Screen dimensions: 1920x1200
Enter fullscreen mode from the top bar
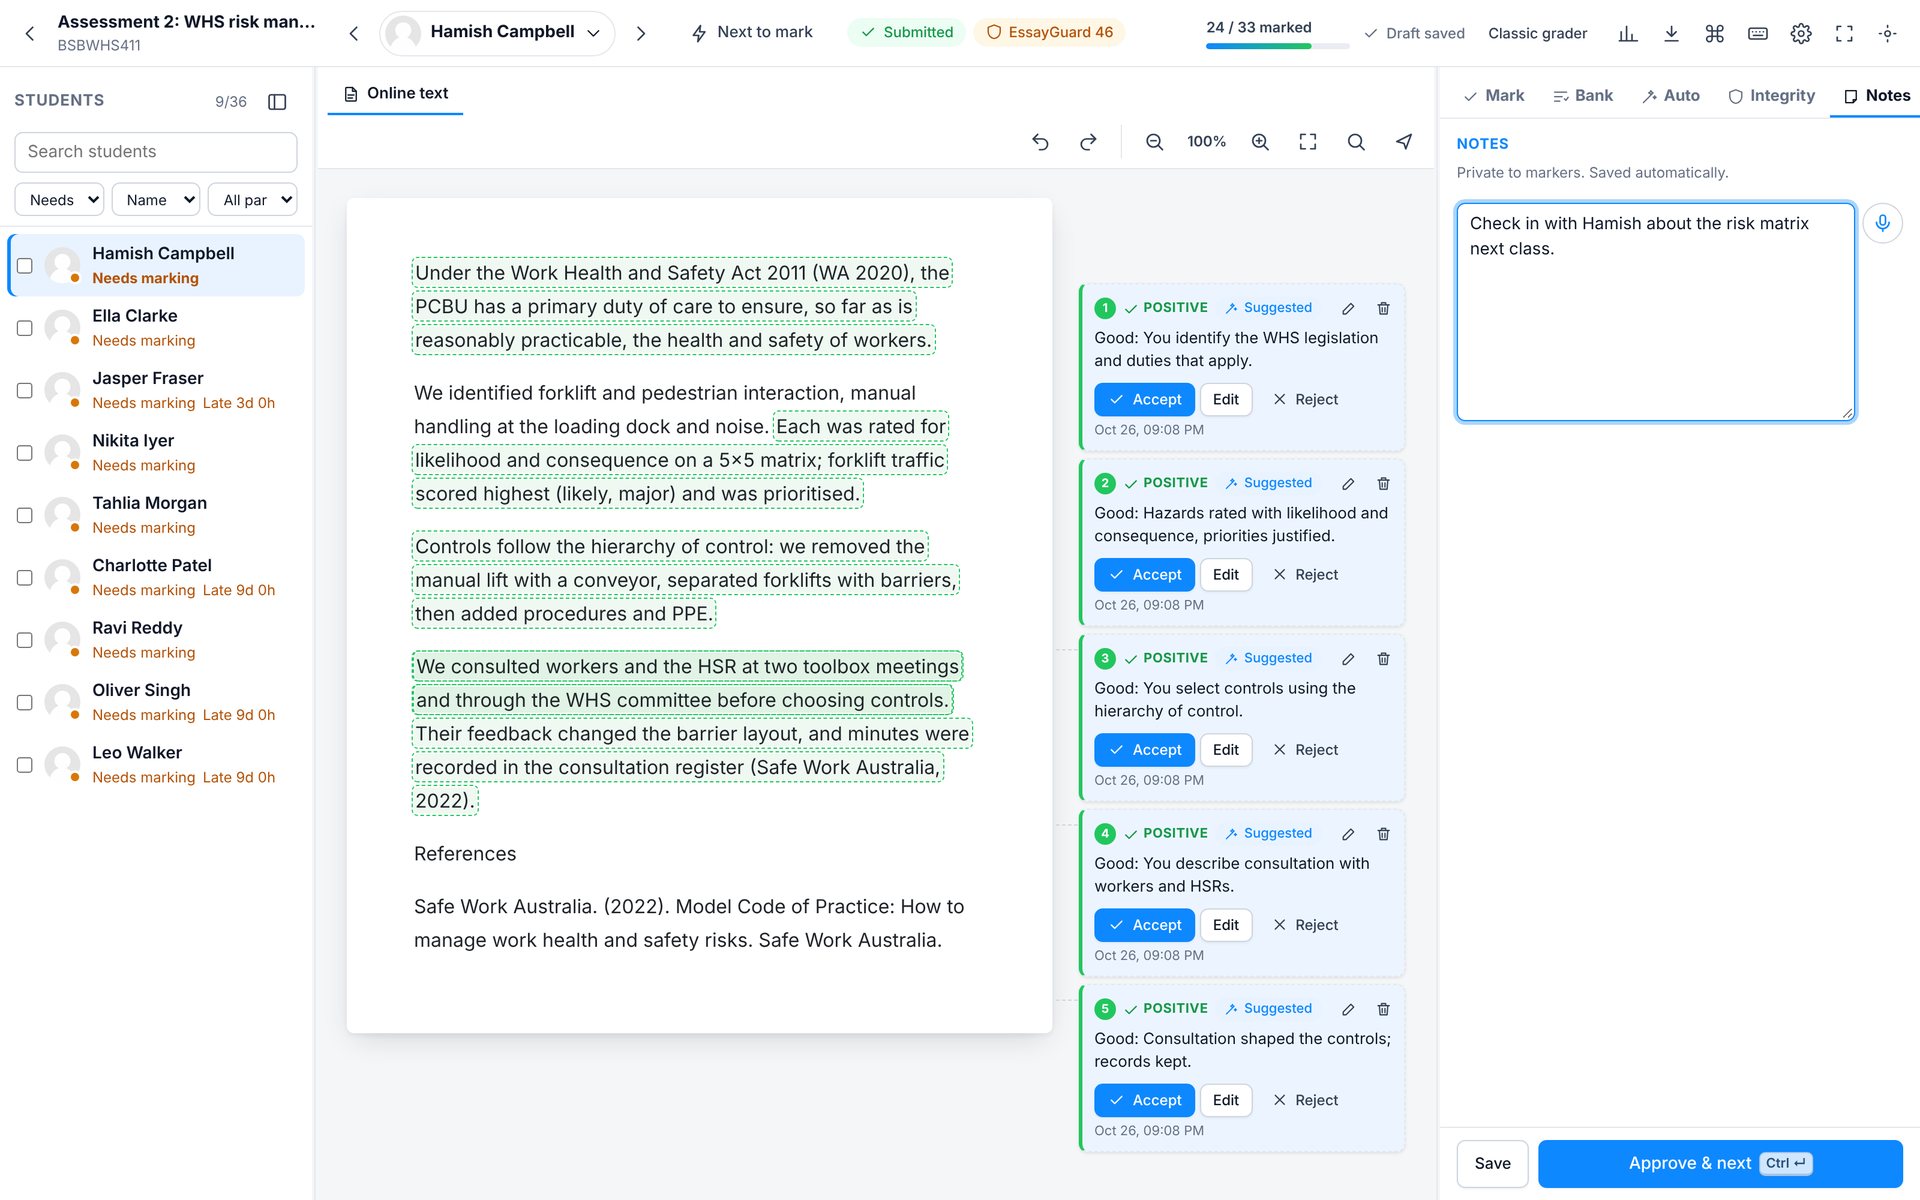[1844, 33]
